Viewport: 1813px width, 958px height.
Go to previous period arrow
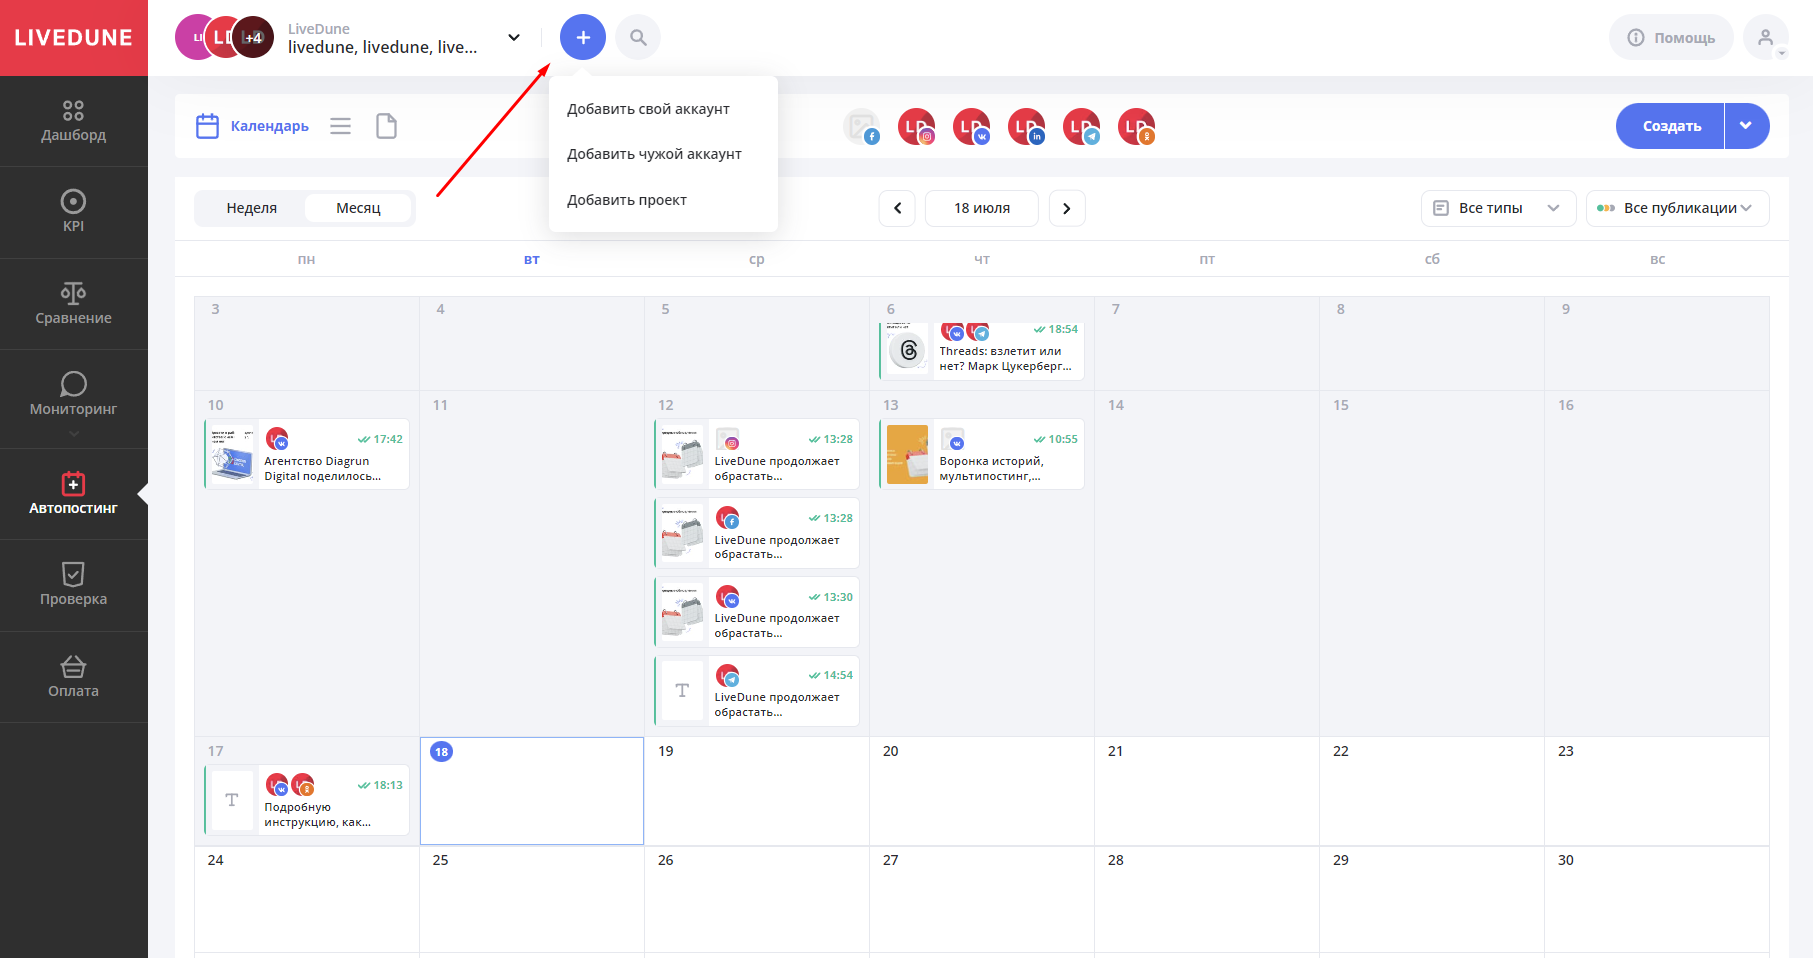[897, 208]
